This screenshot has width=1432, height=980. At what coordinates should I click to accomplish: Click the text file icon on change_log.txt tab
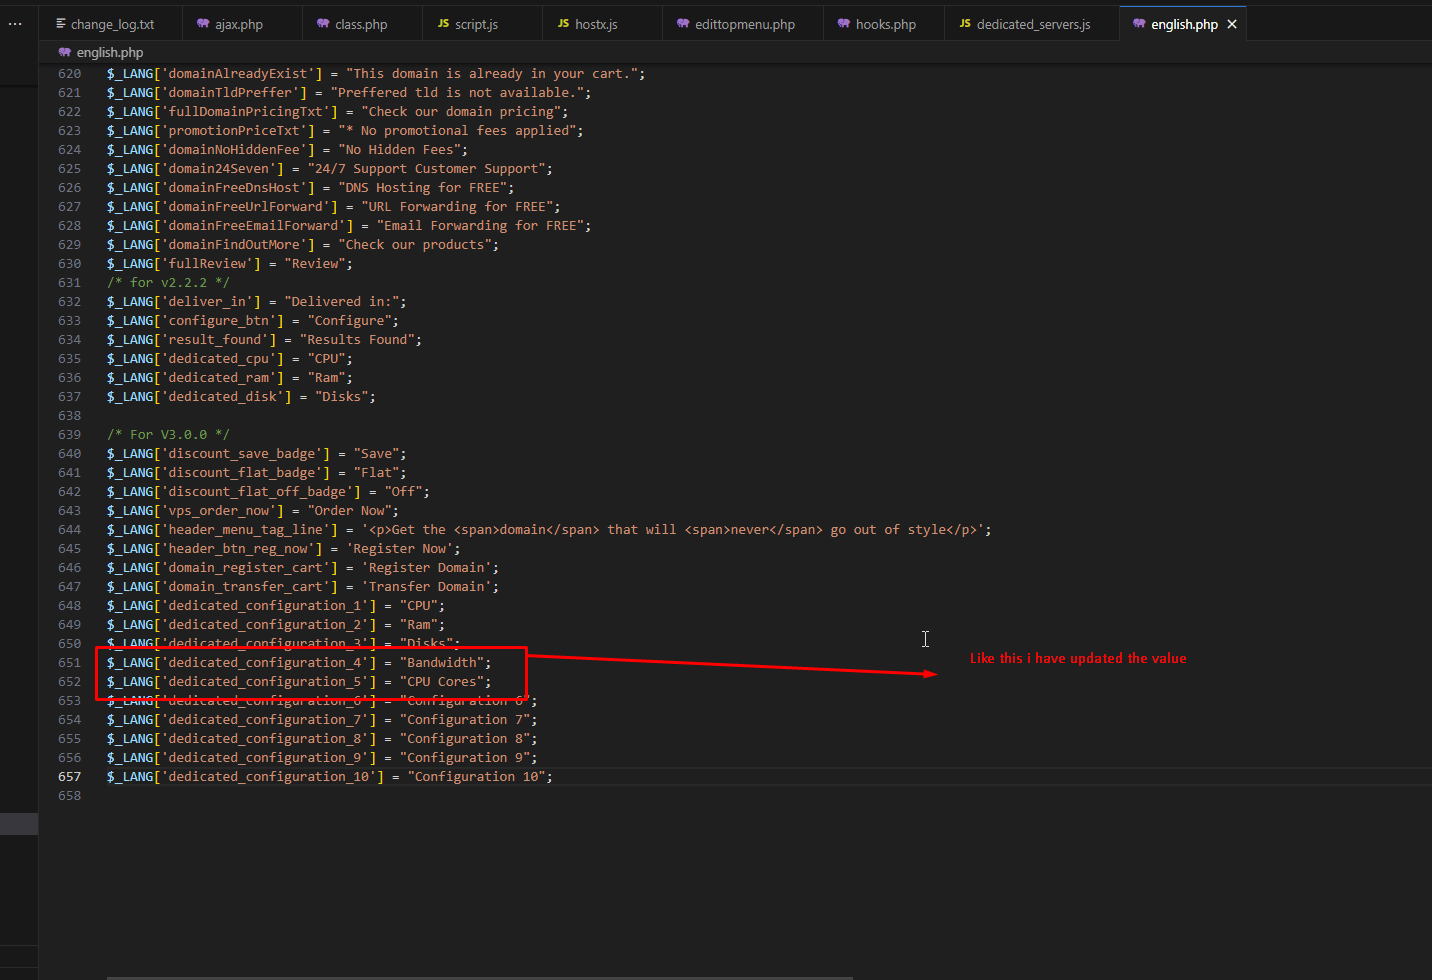(x=61, y=24)
